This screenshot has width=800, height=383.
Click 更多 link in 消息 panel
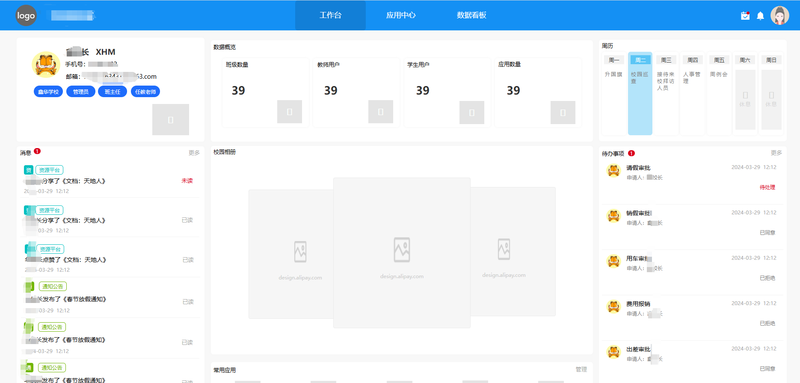193,152
